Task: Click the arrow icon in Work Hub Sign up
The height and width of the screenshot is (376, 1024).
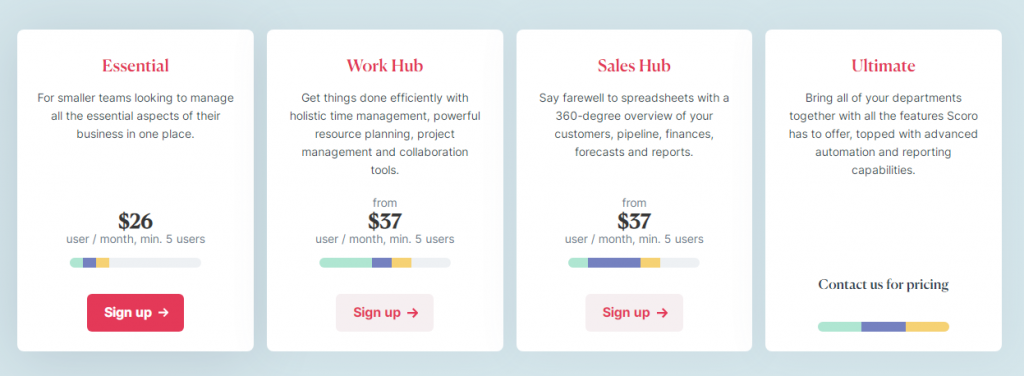Action: pos(413,313)
